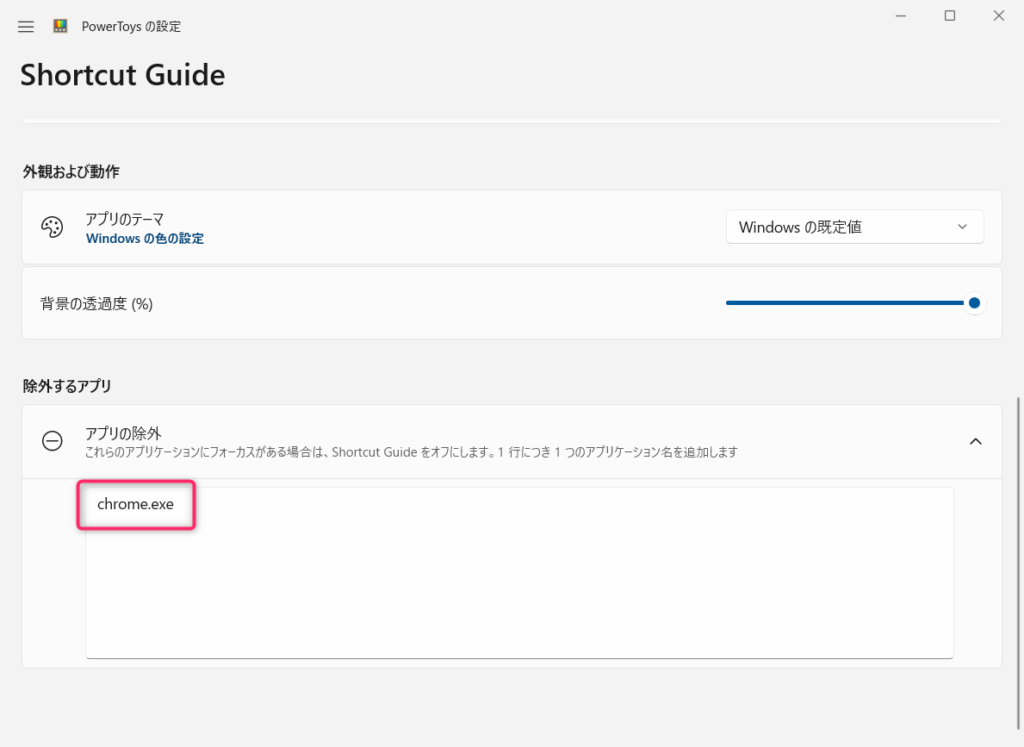Click the 外観および動作 section heading
This screenshot has width=1024, height=747.
click(x=71, y=172)
